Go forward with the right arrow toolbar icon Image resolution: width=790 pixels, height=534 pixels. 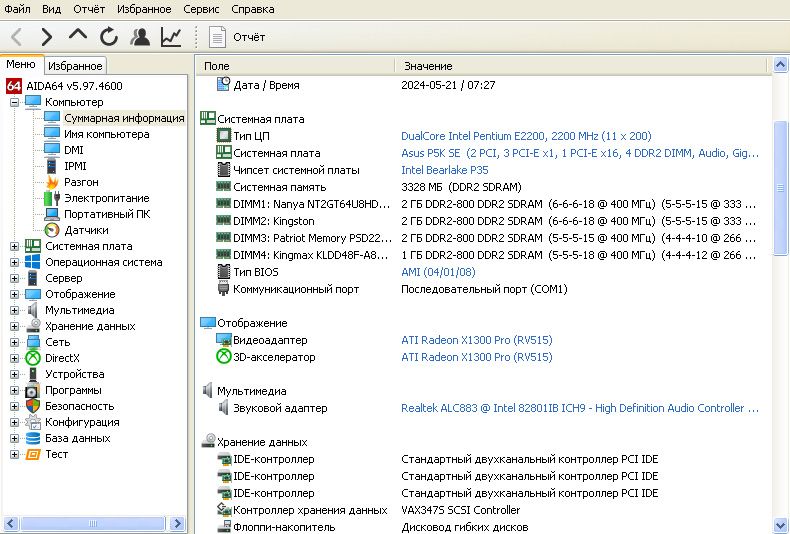[x=47, y=37]
